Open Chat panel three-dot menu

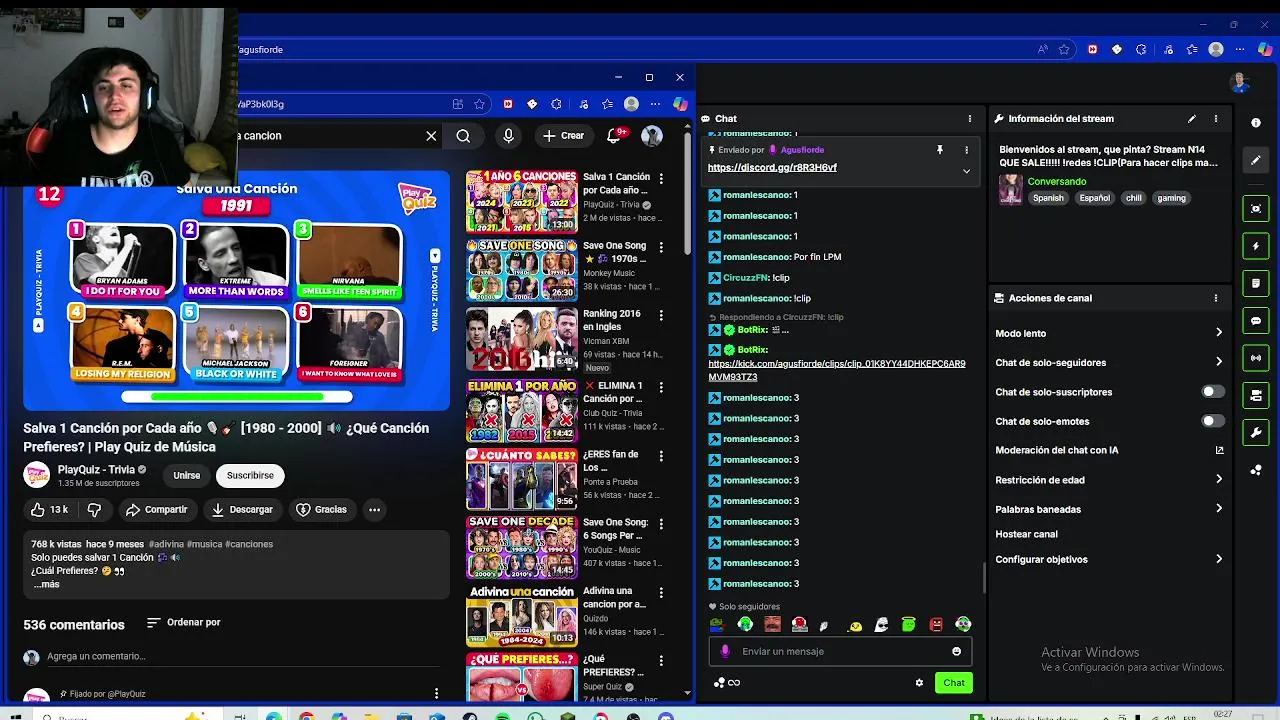969,118
